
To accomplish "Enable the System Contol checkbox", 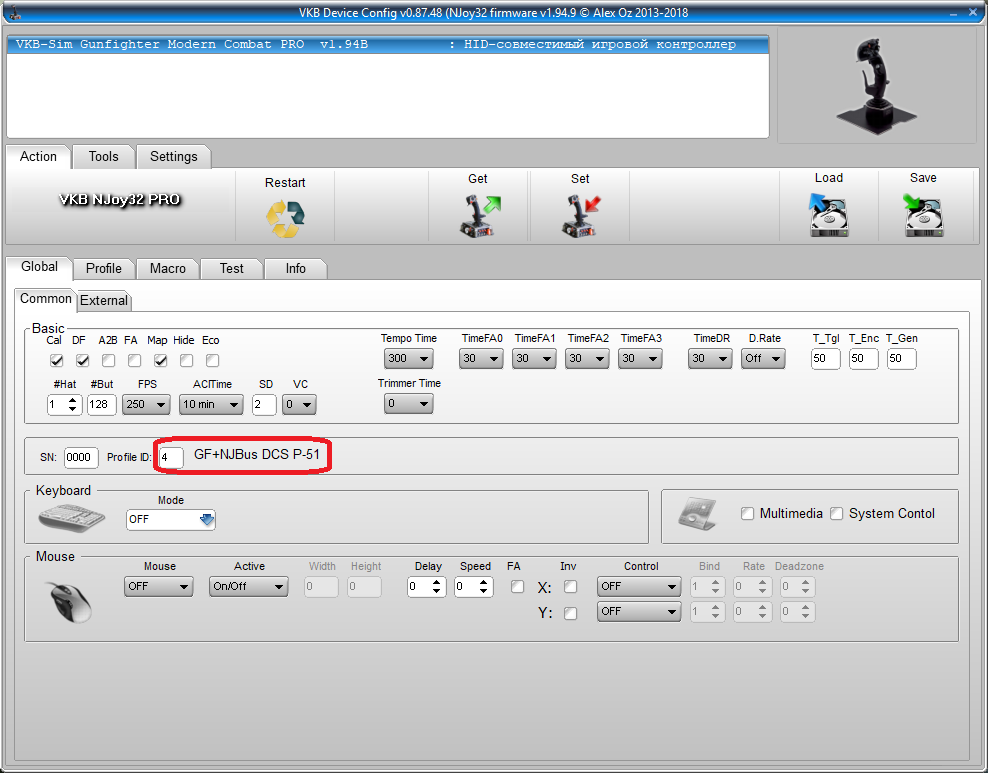I will pyautogui.click(x=837, y=514).
